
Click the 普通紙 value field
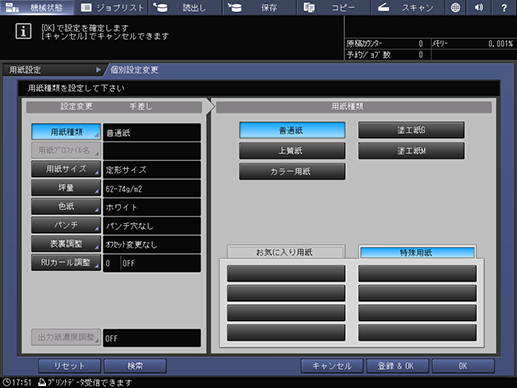click(152, 132)
